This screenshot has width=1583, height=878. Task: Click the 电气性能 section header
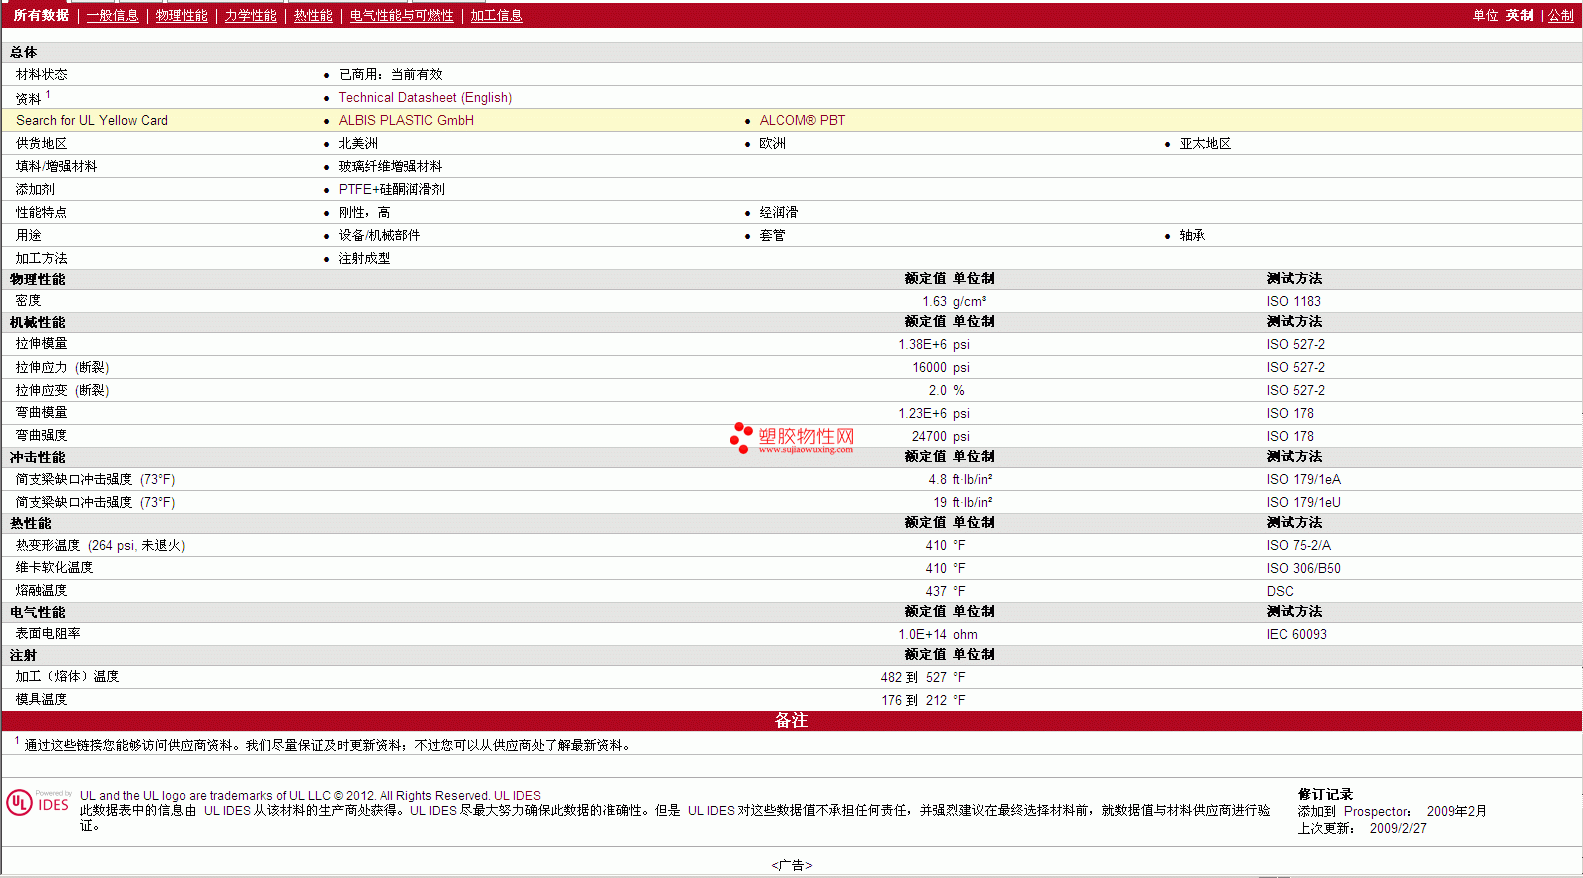click(37, 613)
